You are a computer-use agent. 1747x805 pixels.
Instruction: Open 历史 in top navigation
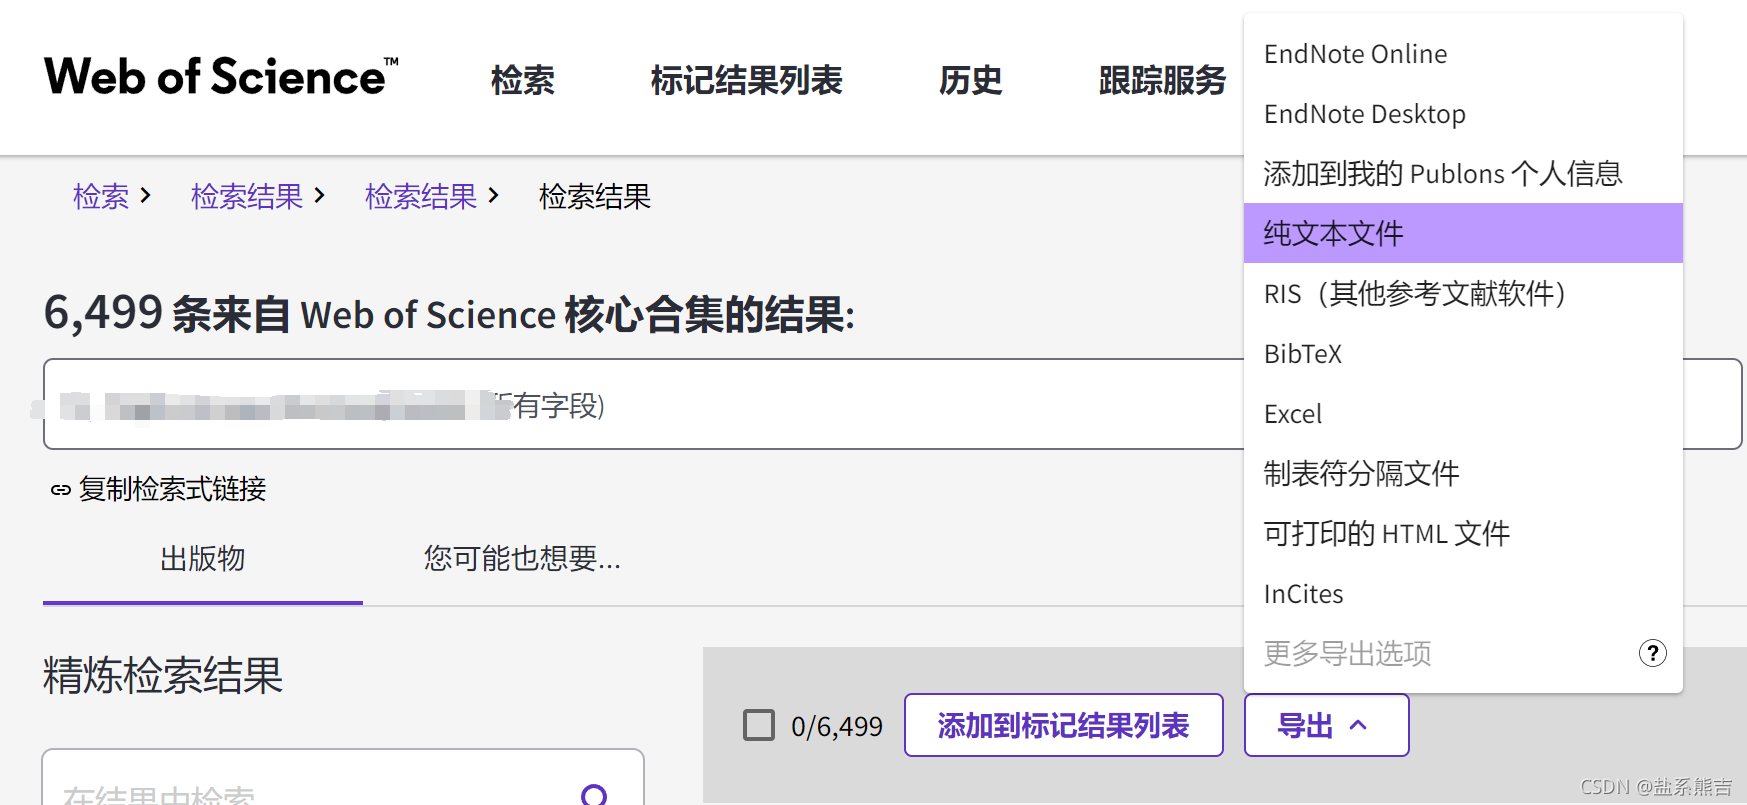pos(970,80)
